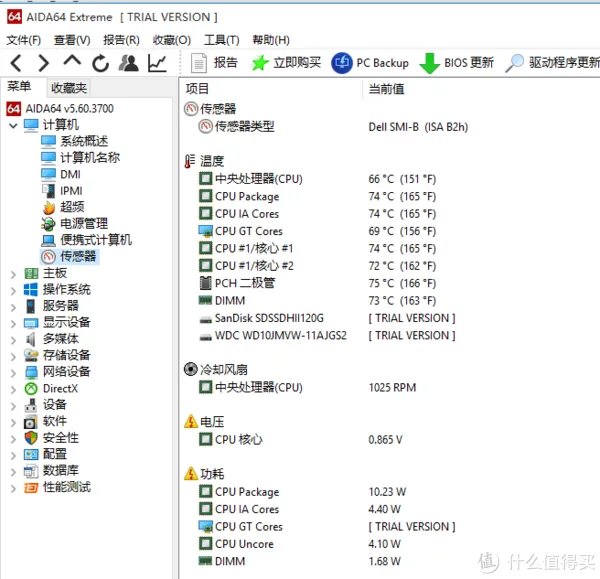Go forward with the right arrow toolbar icon
Image resolution: width=600 pixels, height=579 pixels.
click(x=44, y=63)
